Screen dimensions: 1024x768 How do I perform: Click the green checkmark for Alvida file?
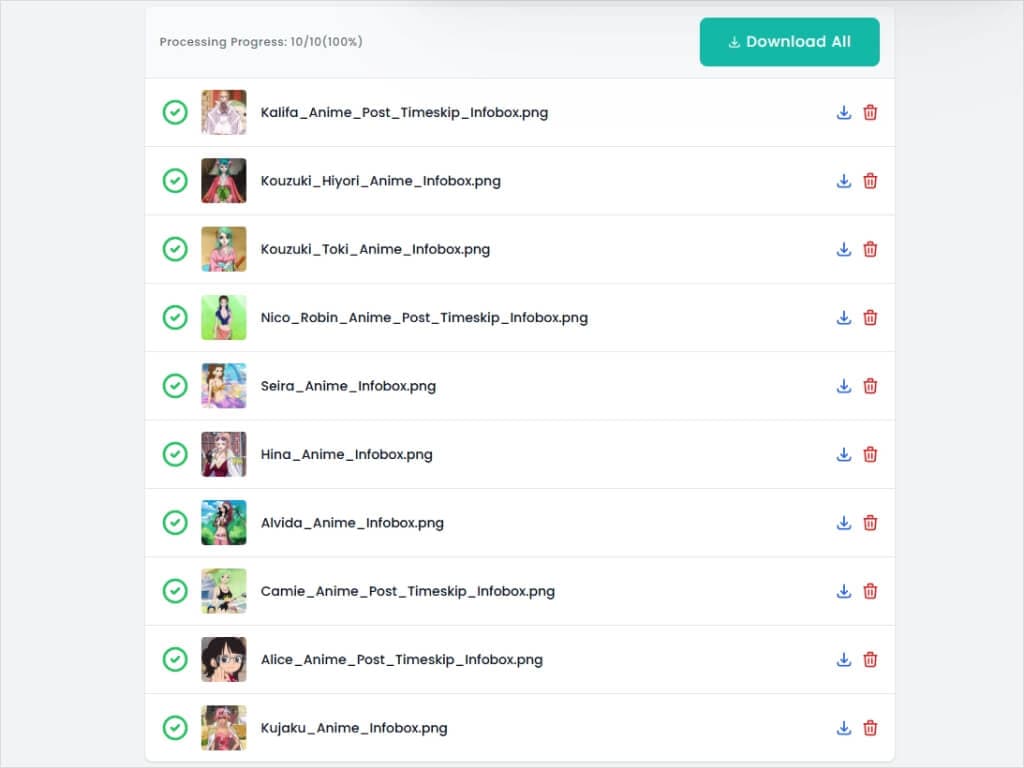tap(175, 523)
